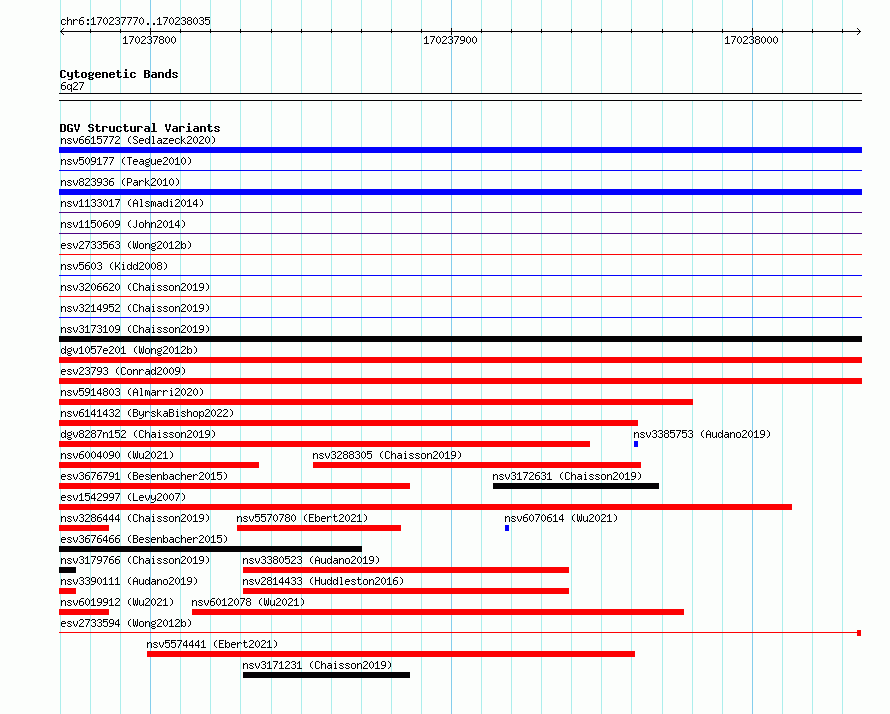Click the small blue marker under nsv3385753
The height and width of the screenshot is (714, 890).
click(636, 444)
